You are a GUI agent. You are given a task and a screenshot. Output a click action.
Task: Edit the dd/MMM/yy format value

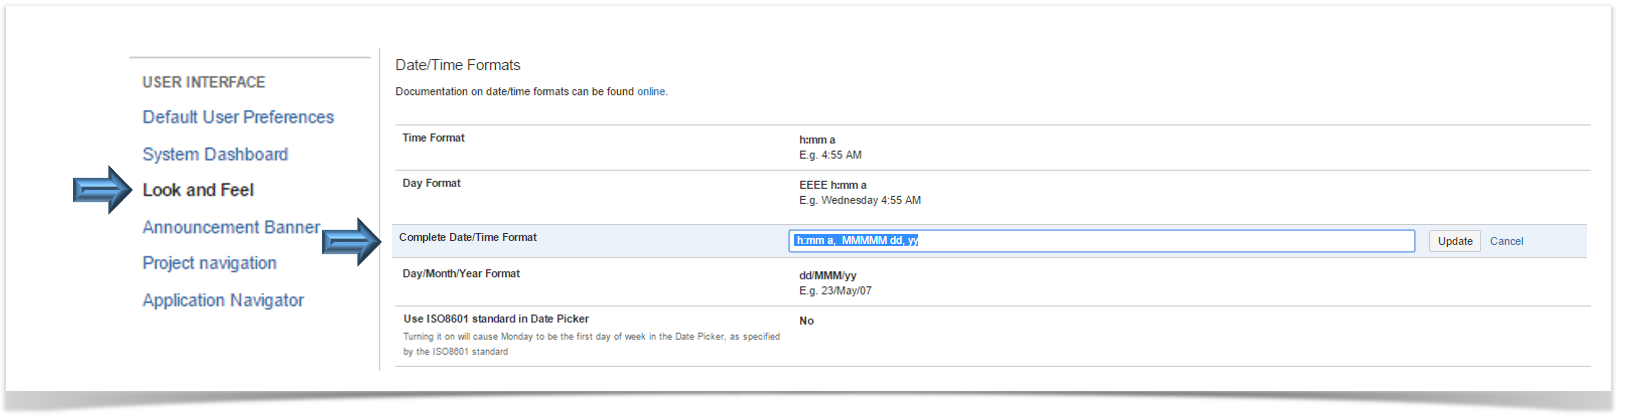click(827, 275)
